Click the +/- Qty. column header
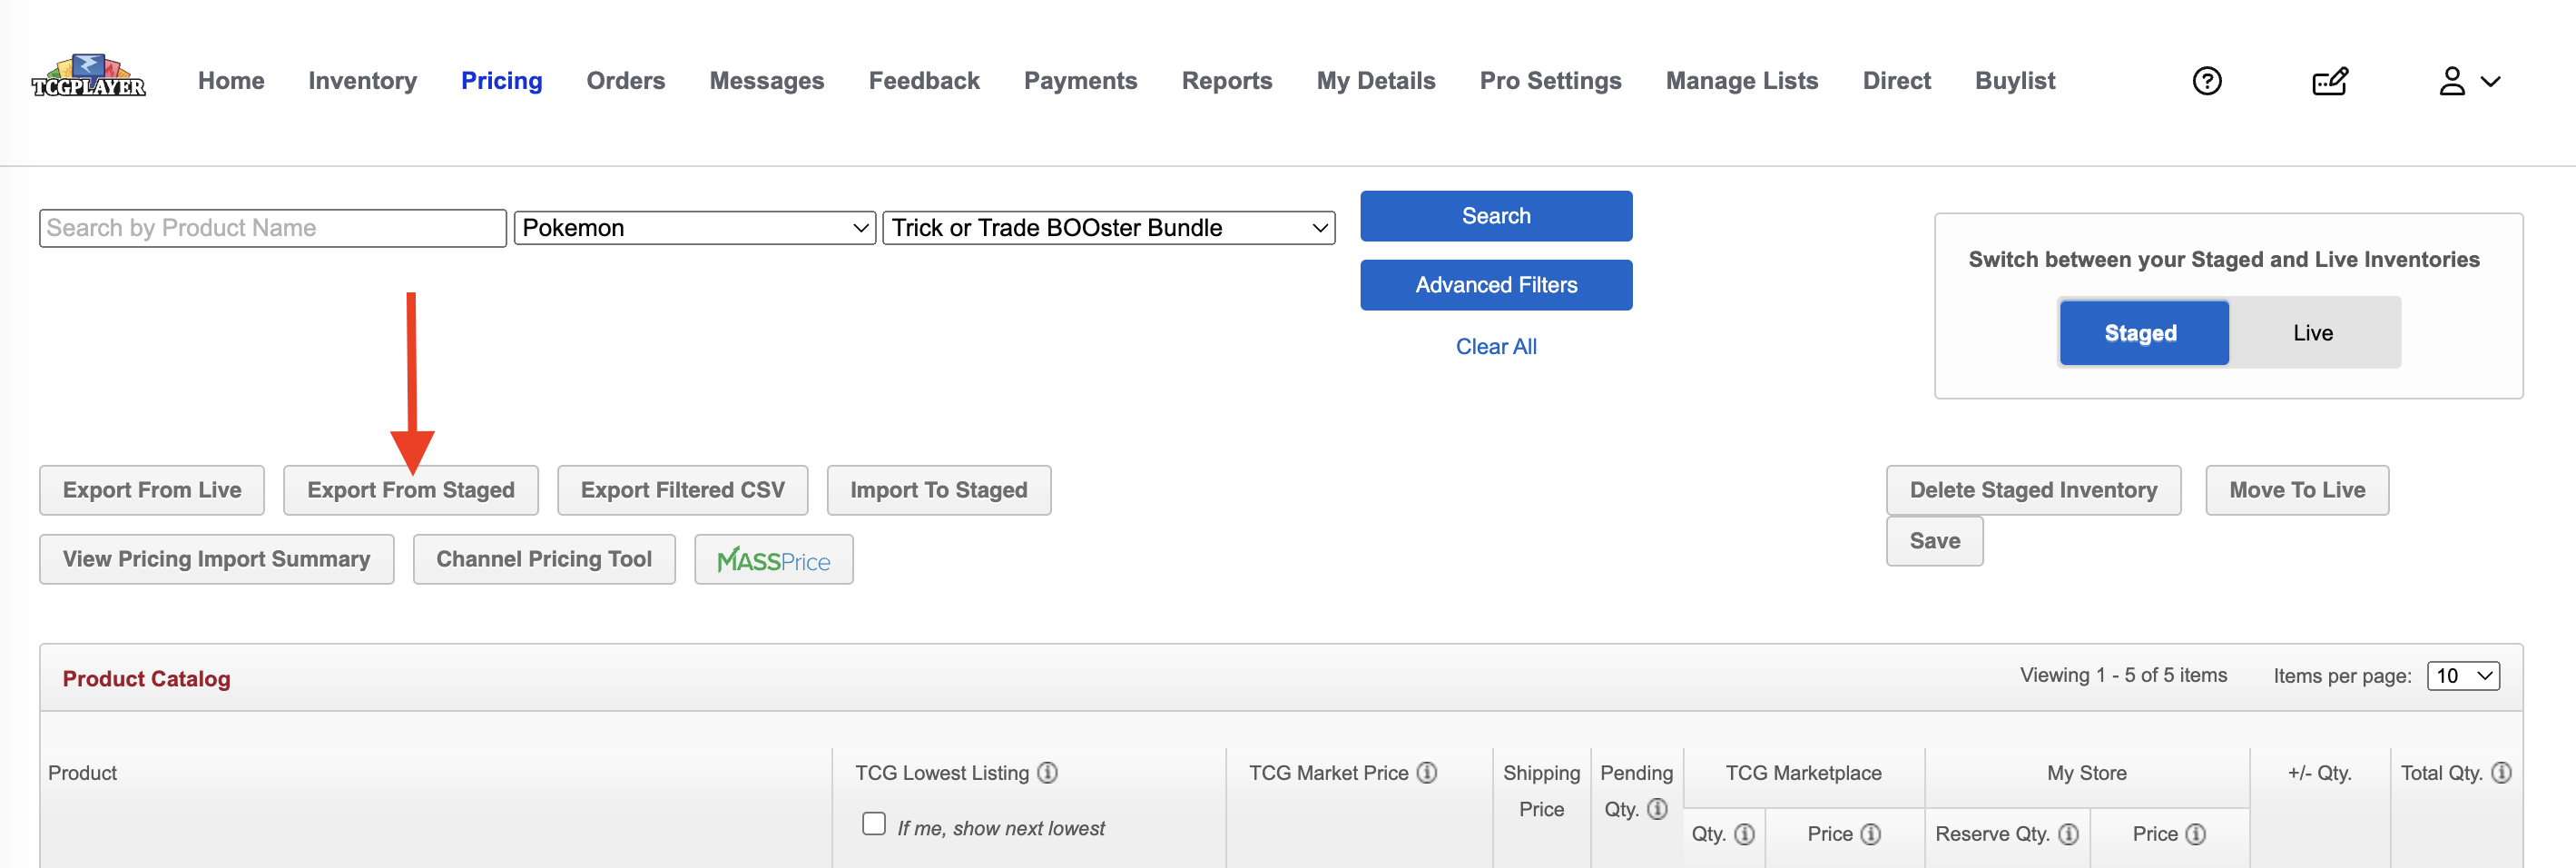Image resolution: width=2576 pixels, height=868 pixels. point(2319,773)
